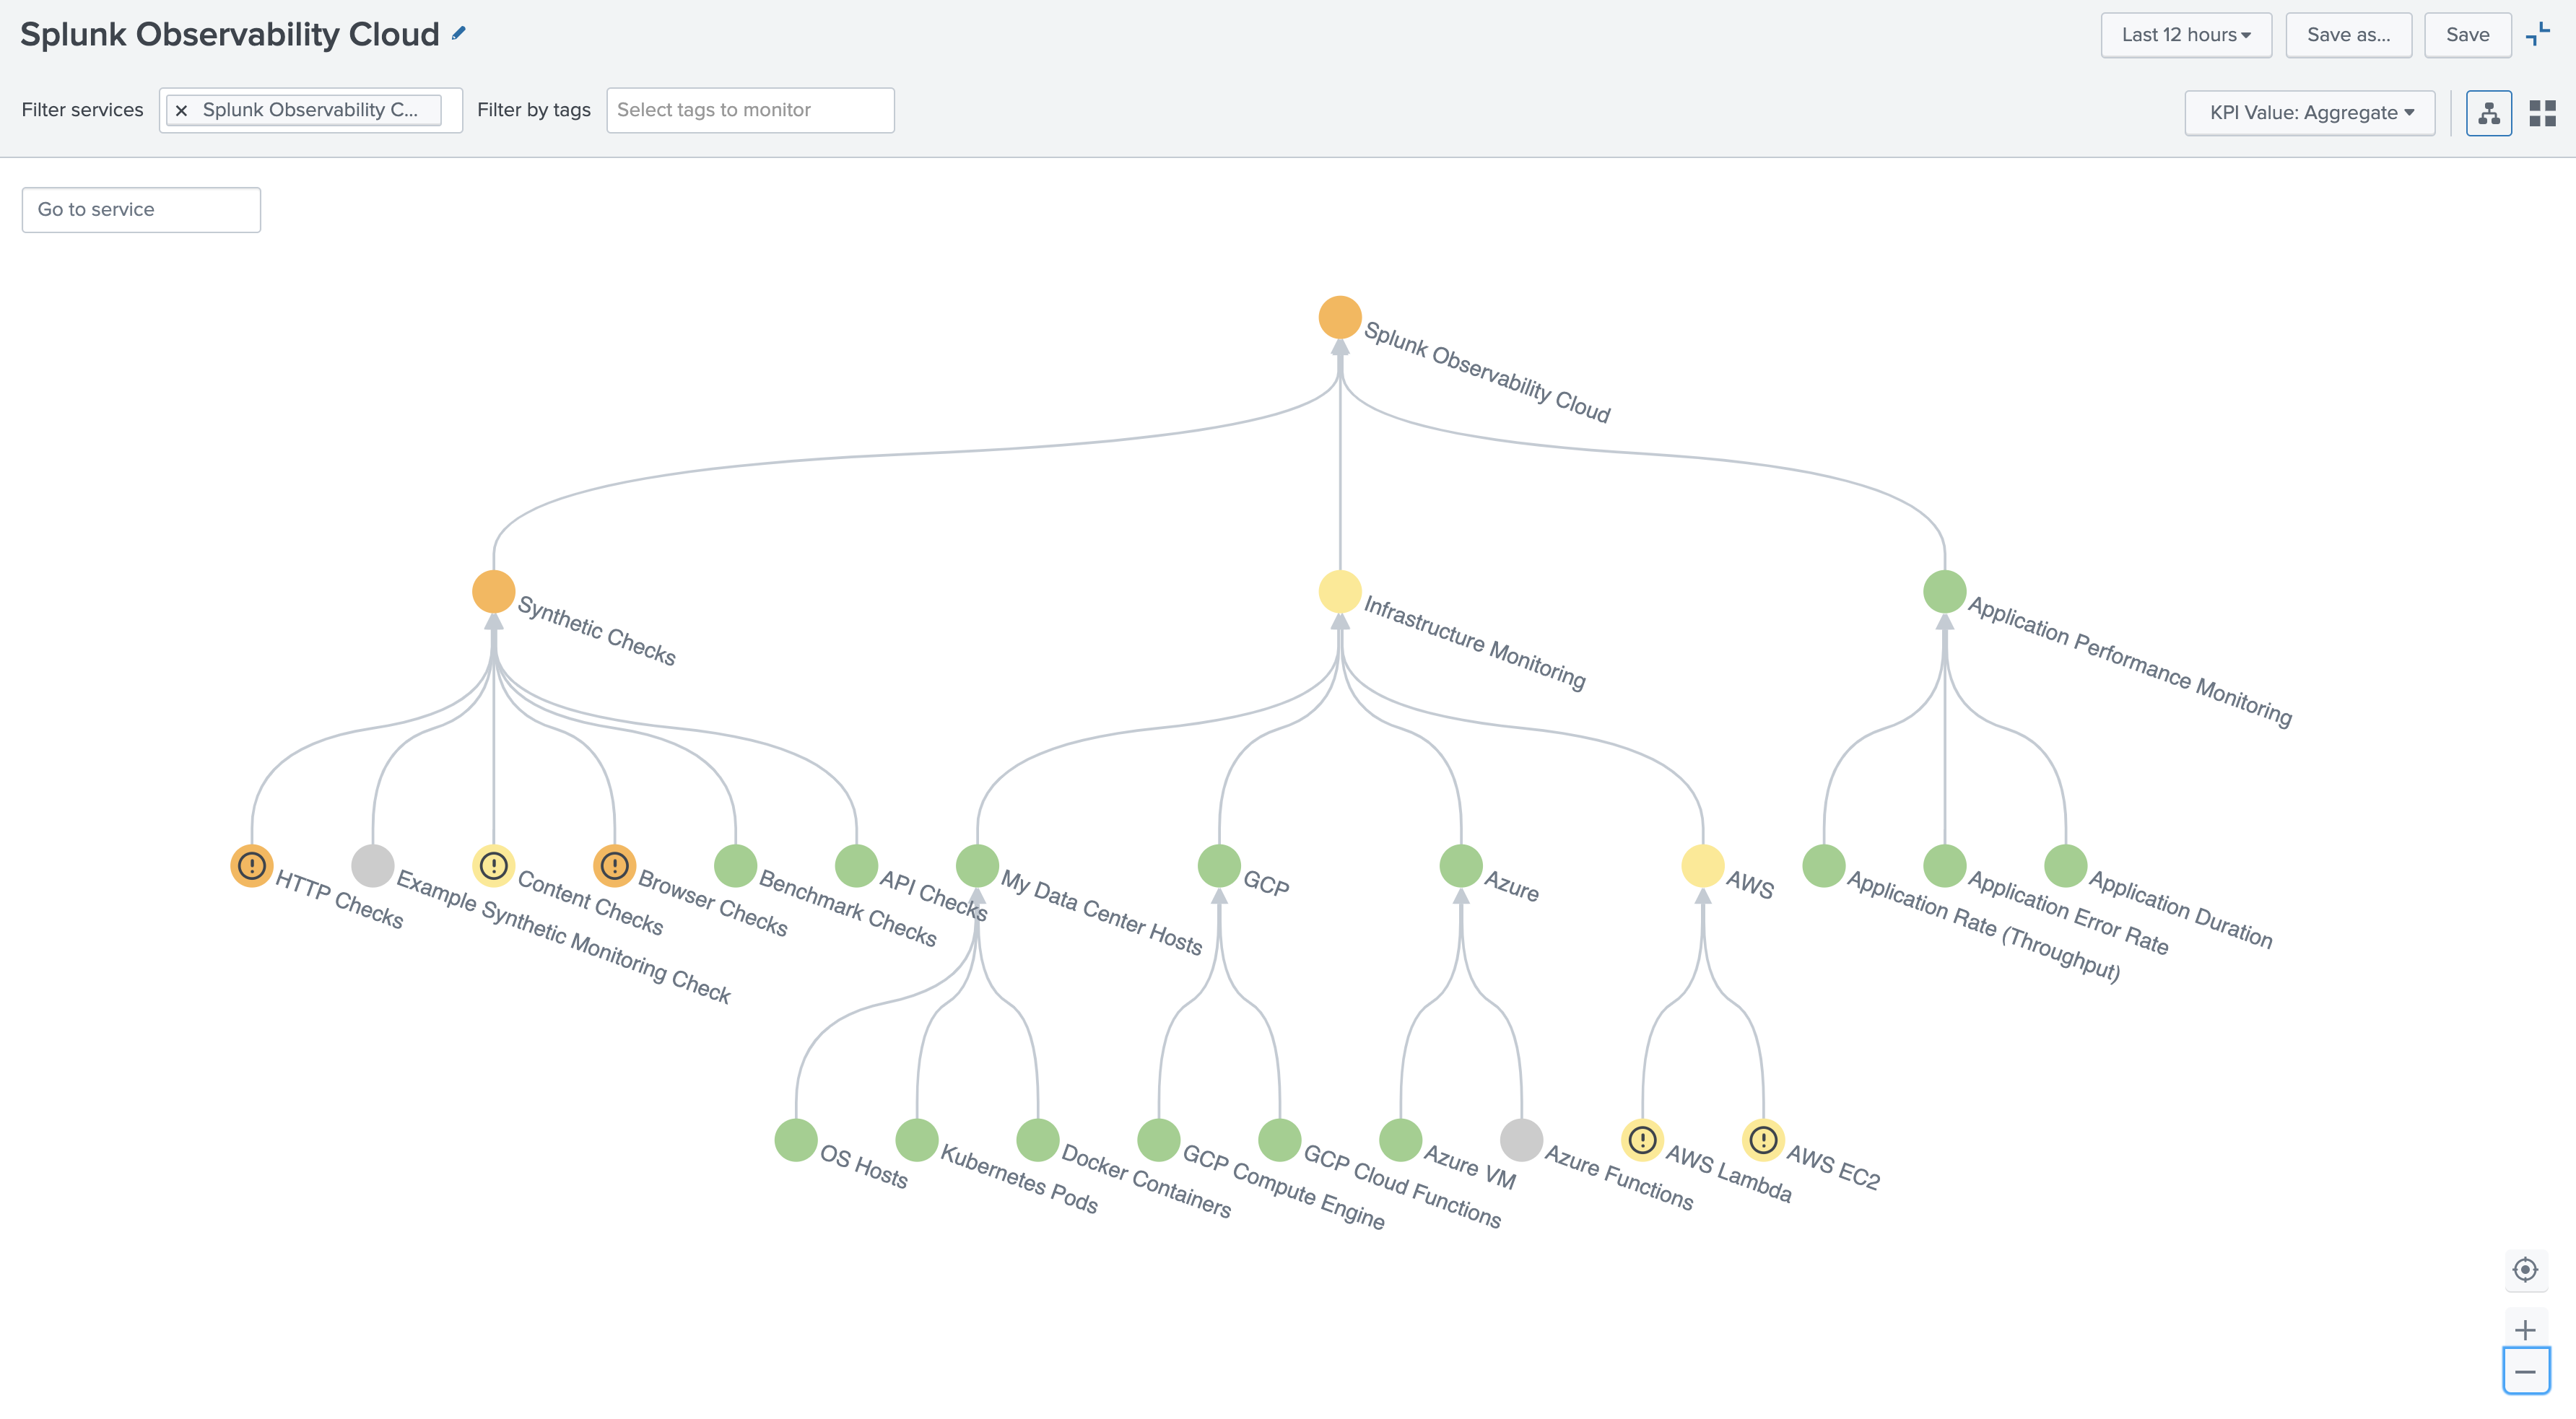The image size is (2576, 1419).
Task: Select the GCP node
Action: point(1220,866)
